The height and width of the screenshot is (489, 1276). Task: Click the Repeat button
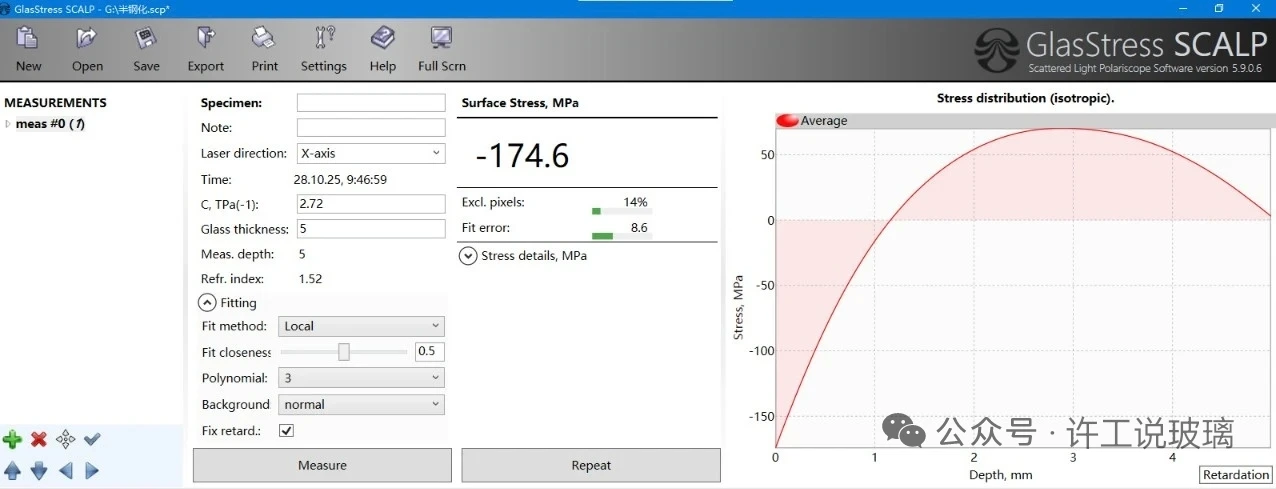click(591, 465)
